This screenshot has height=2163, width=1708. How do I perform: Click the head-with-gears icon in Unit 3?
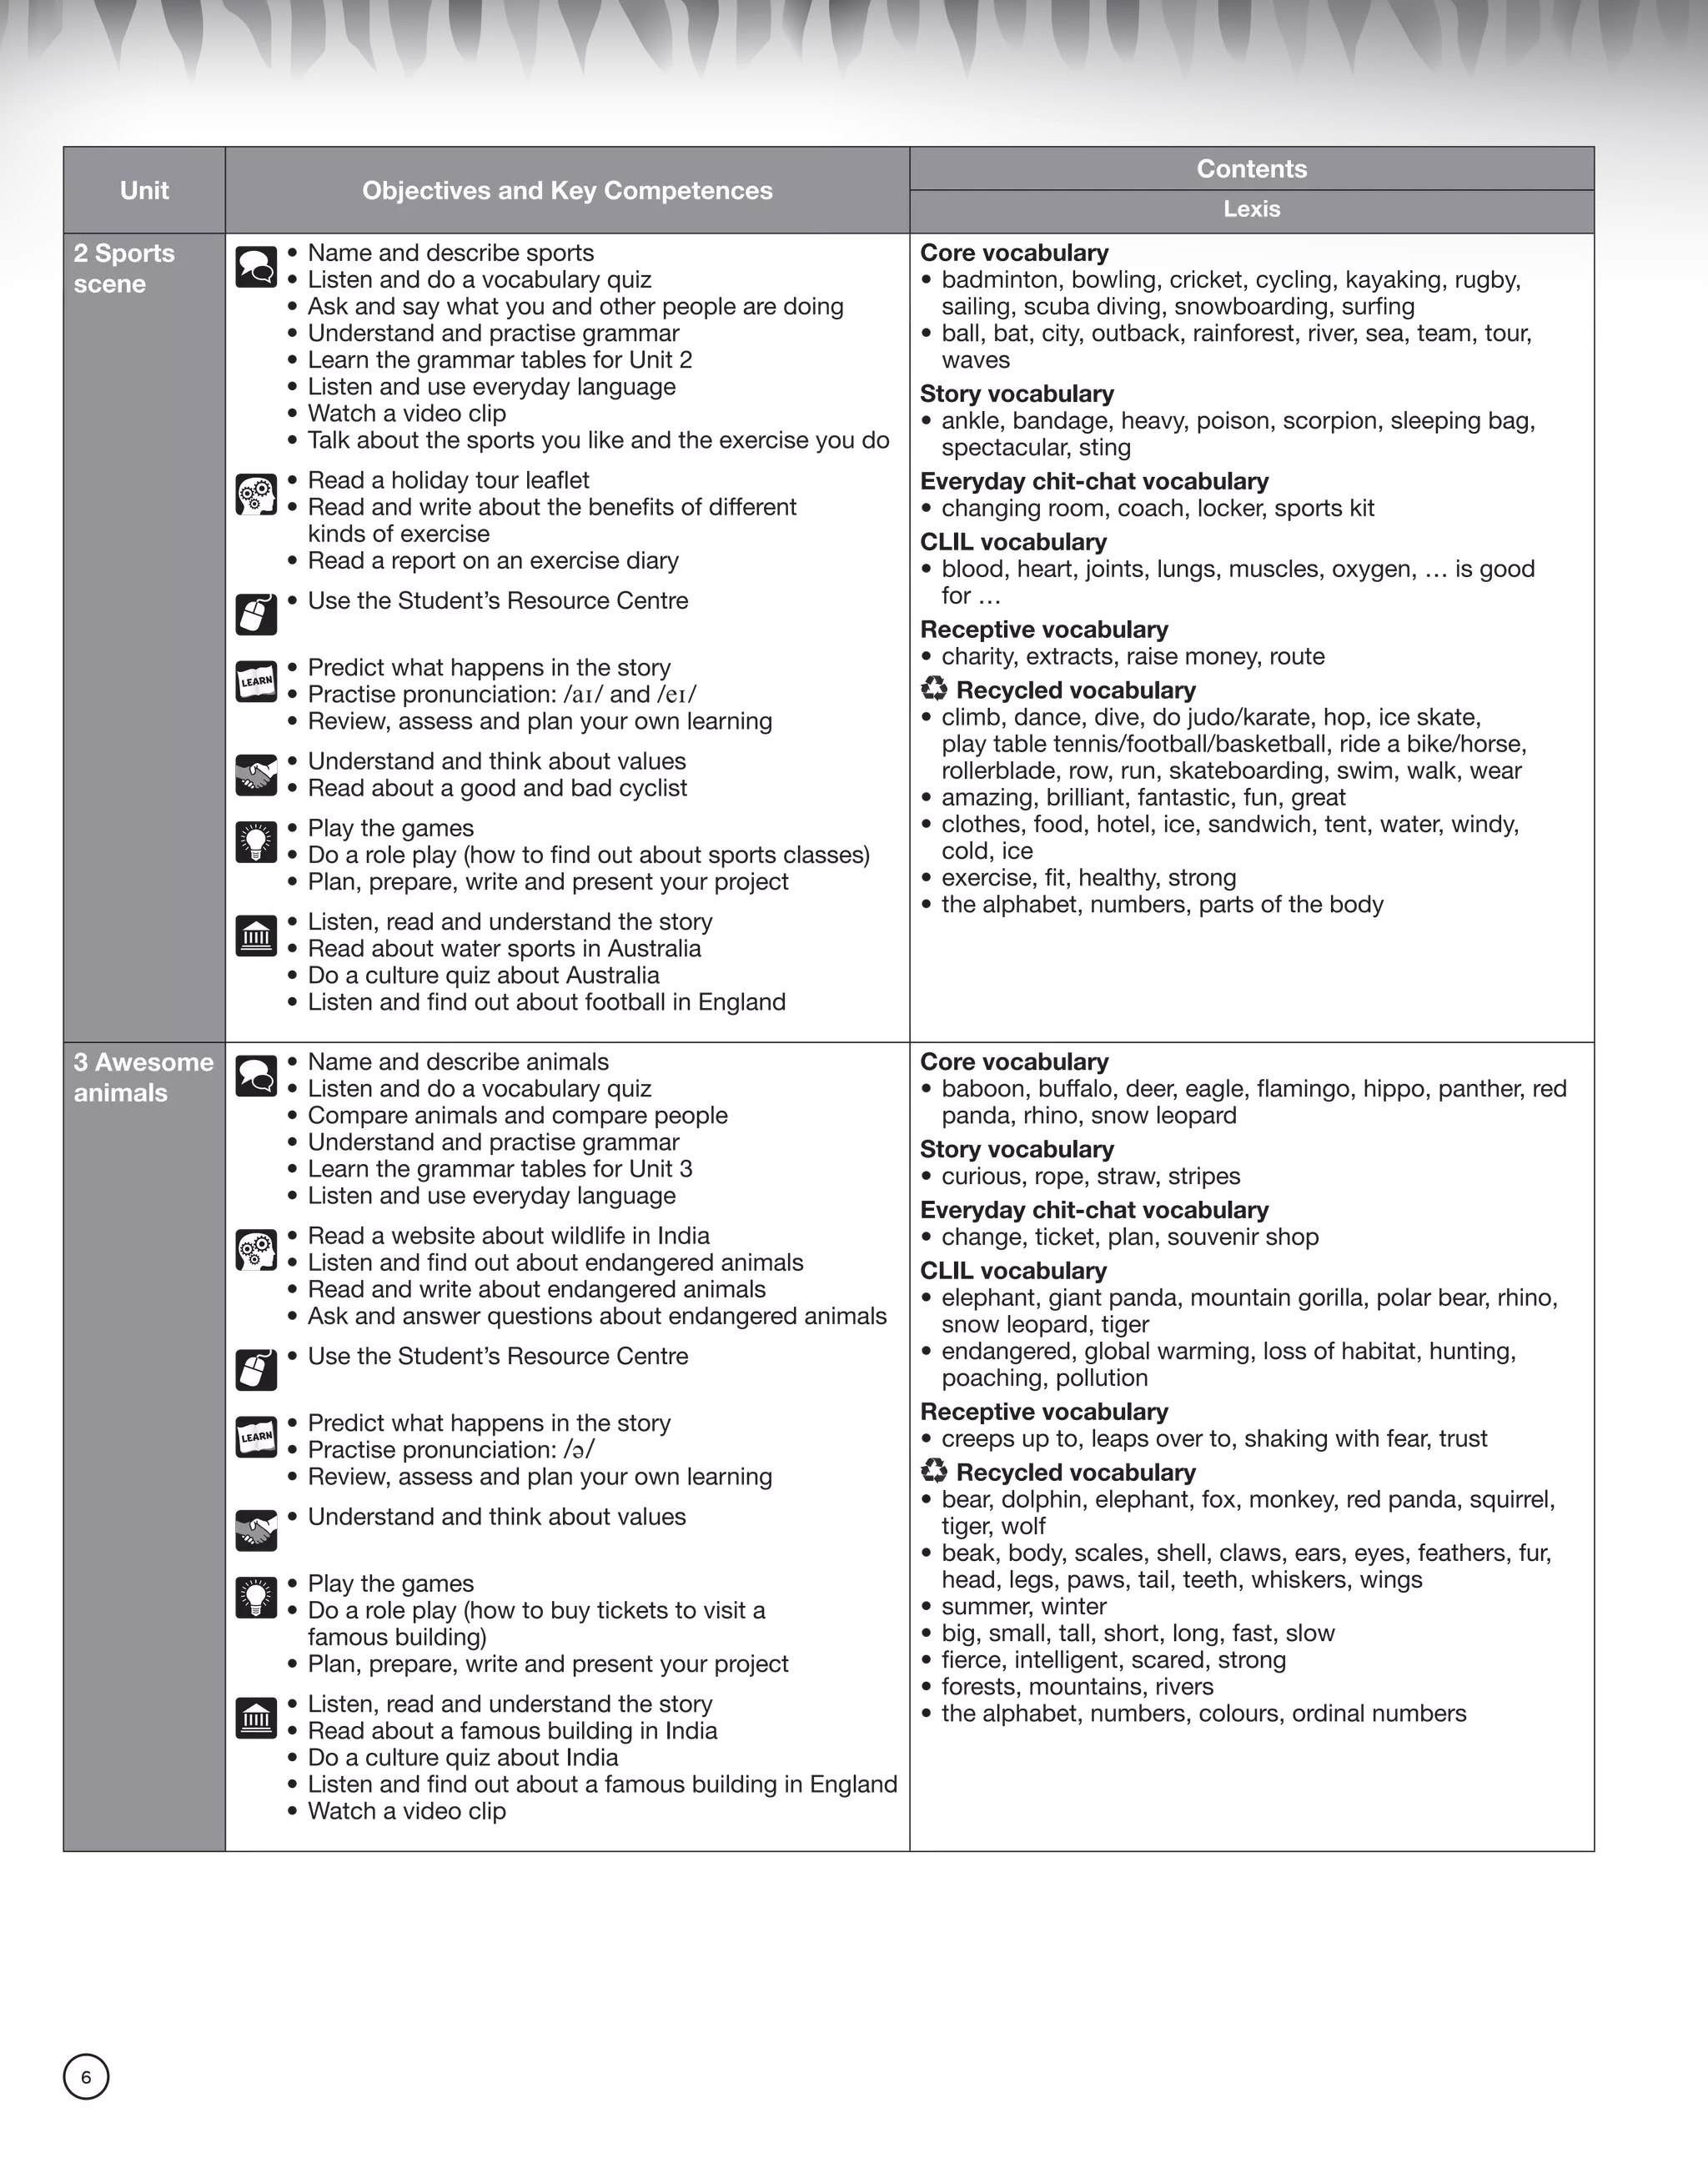click(x=256, y=1251)
